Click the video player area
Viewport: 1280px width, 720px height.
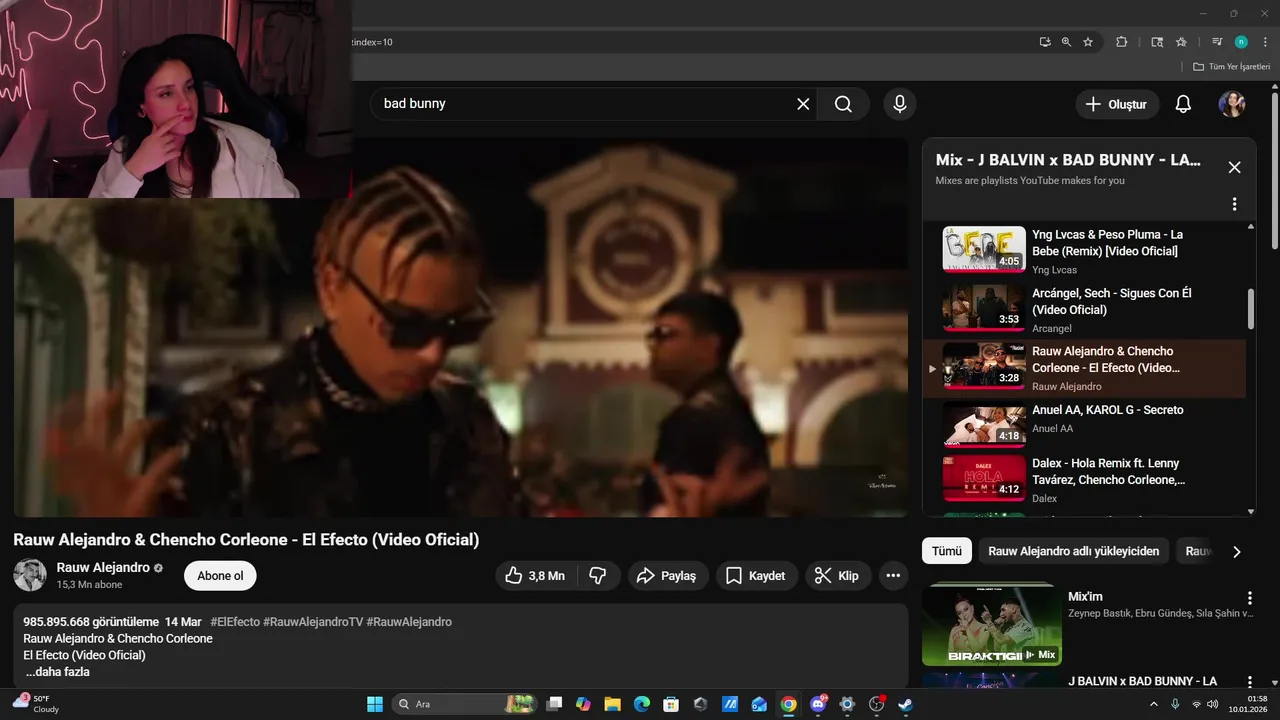(x=461, y=328)
